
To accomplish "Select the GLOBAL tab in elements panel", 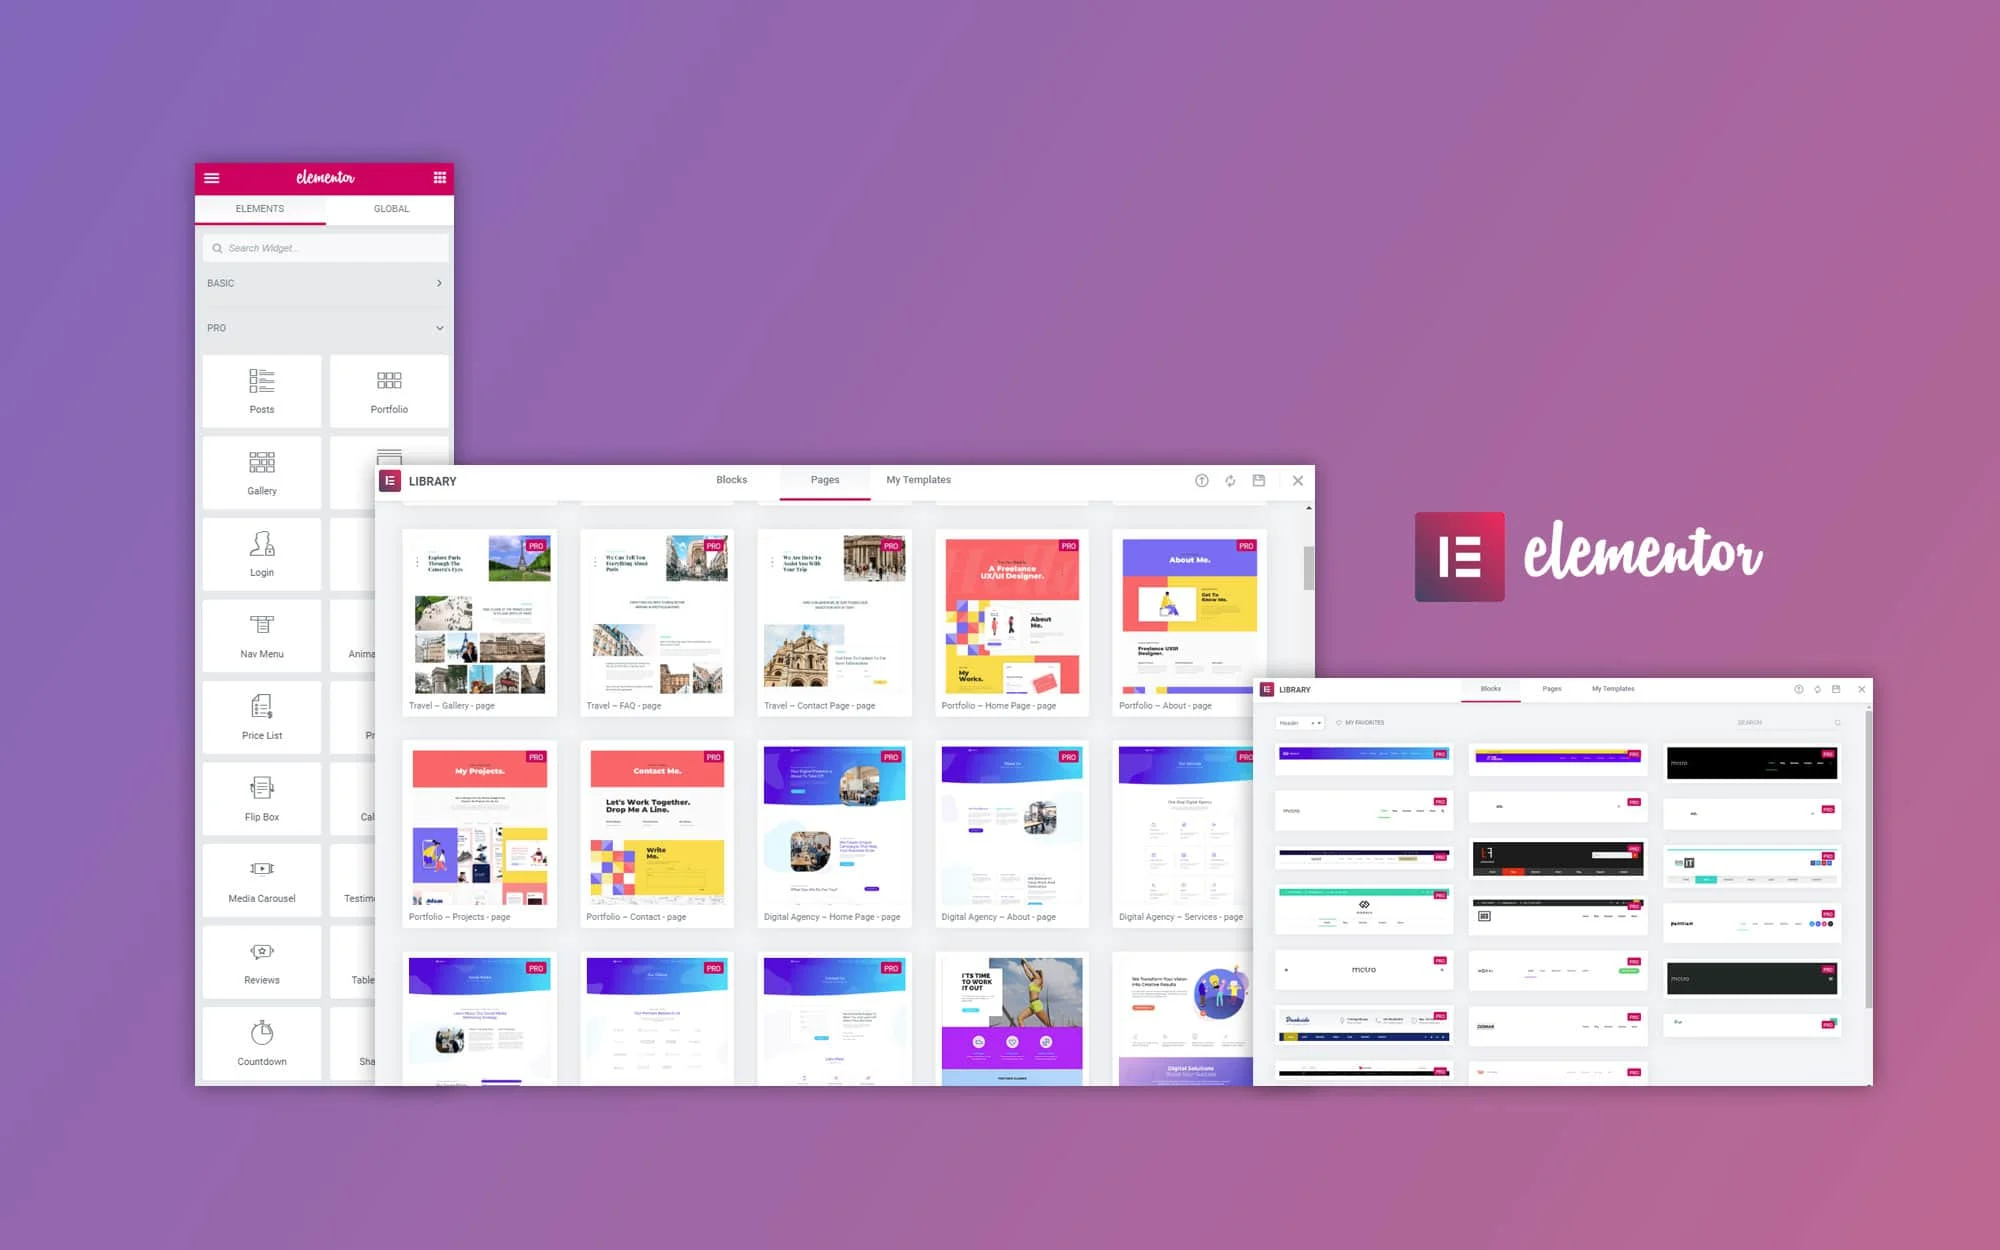I will pyautogui.click(x=389, y=209).
